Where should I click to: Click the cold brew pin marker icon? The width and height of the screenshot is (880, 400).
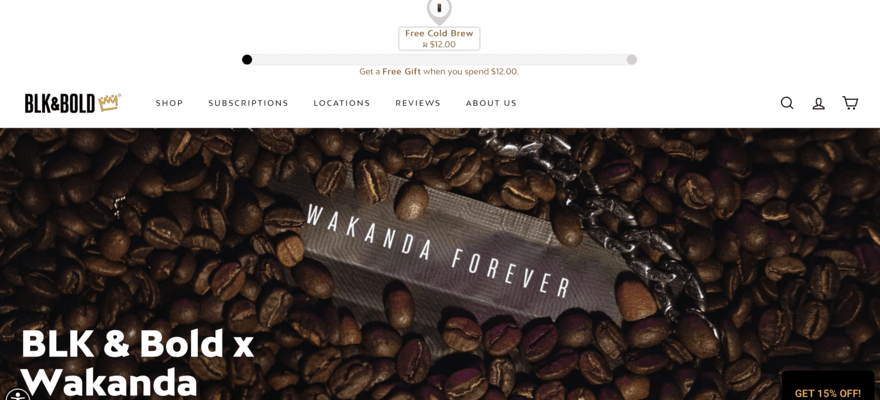click(x=439, y=10)
